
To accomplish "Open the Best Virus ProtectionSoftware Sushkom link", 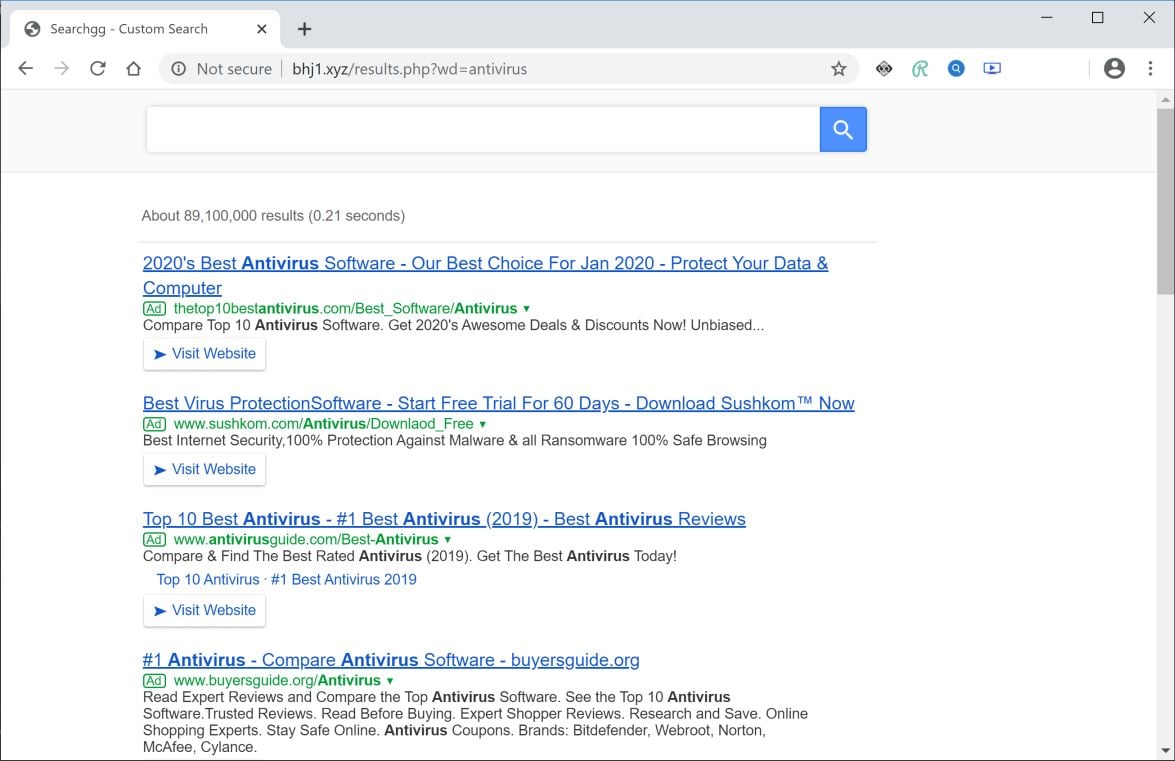I will pos(498,403).
